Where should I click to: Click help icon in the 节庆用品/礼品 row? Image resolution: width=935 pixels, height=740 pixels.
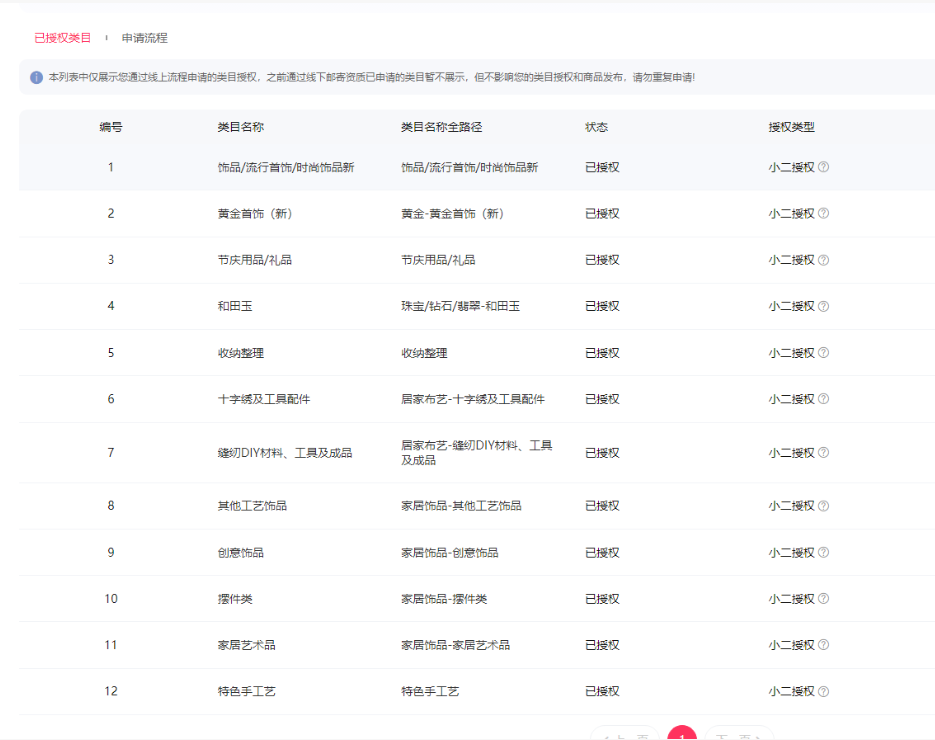823,260
